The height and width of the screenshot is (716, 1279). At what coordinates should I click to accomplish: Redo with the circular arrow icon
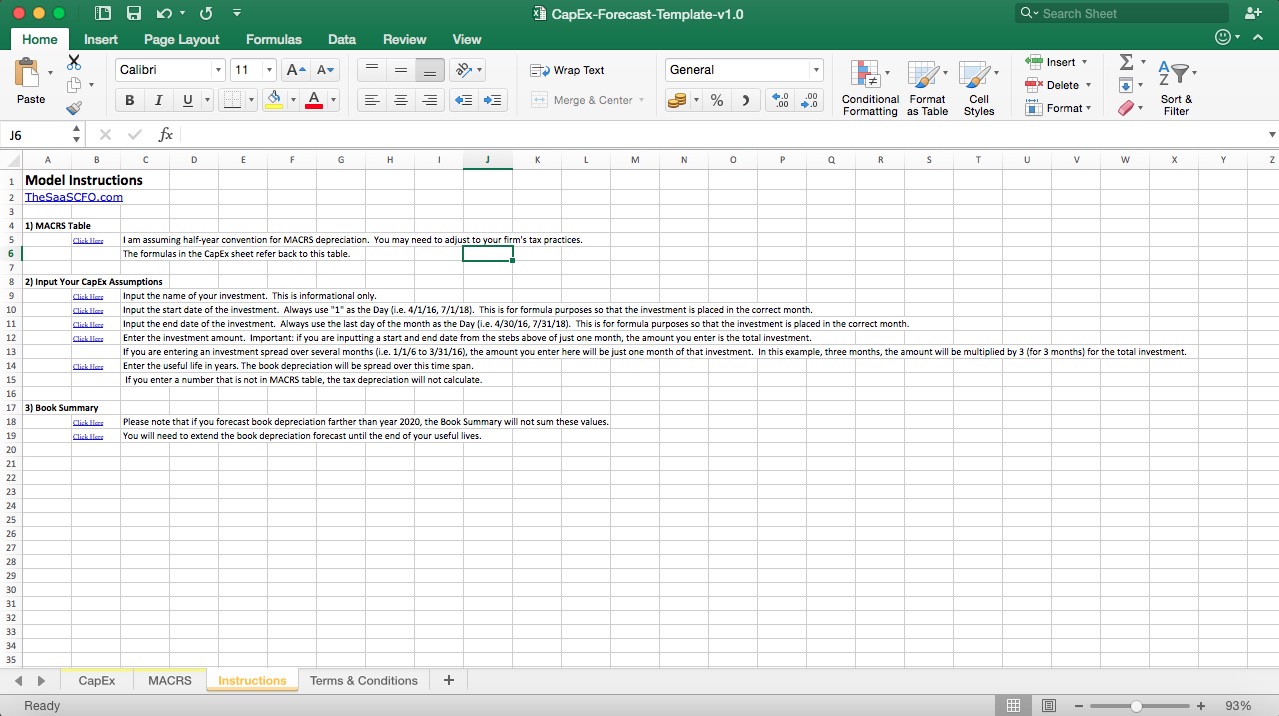pyautogui.click(x=206, y=14)
